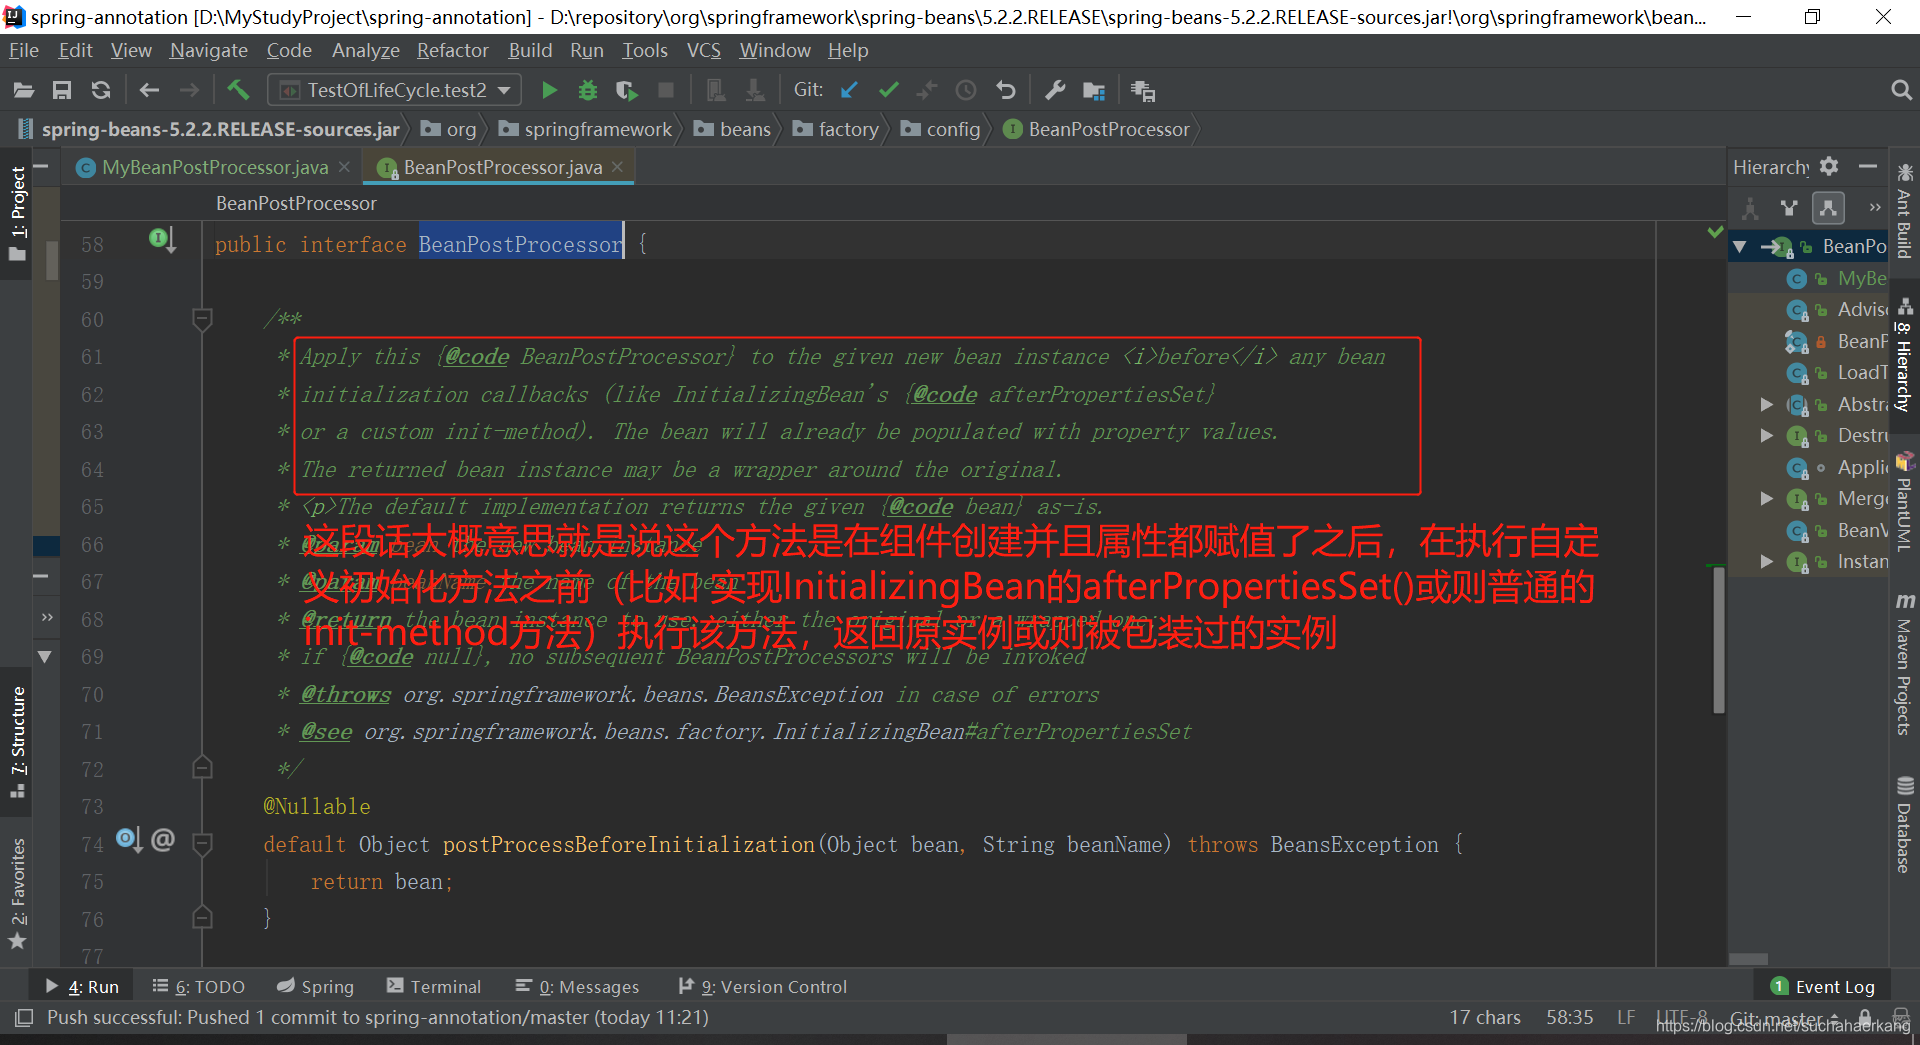This screenshot has height=1045, width=1920.
Task: Select the MyBe class in Hierarchy tree
Action: (1838, 278)
